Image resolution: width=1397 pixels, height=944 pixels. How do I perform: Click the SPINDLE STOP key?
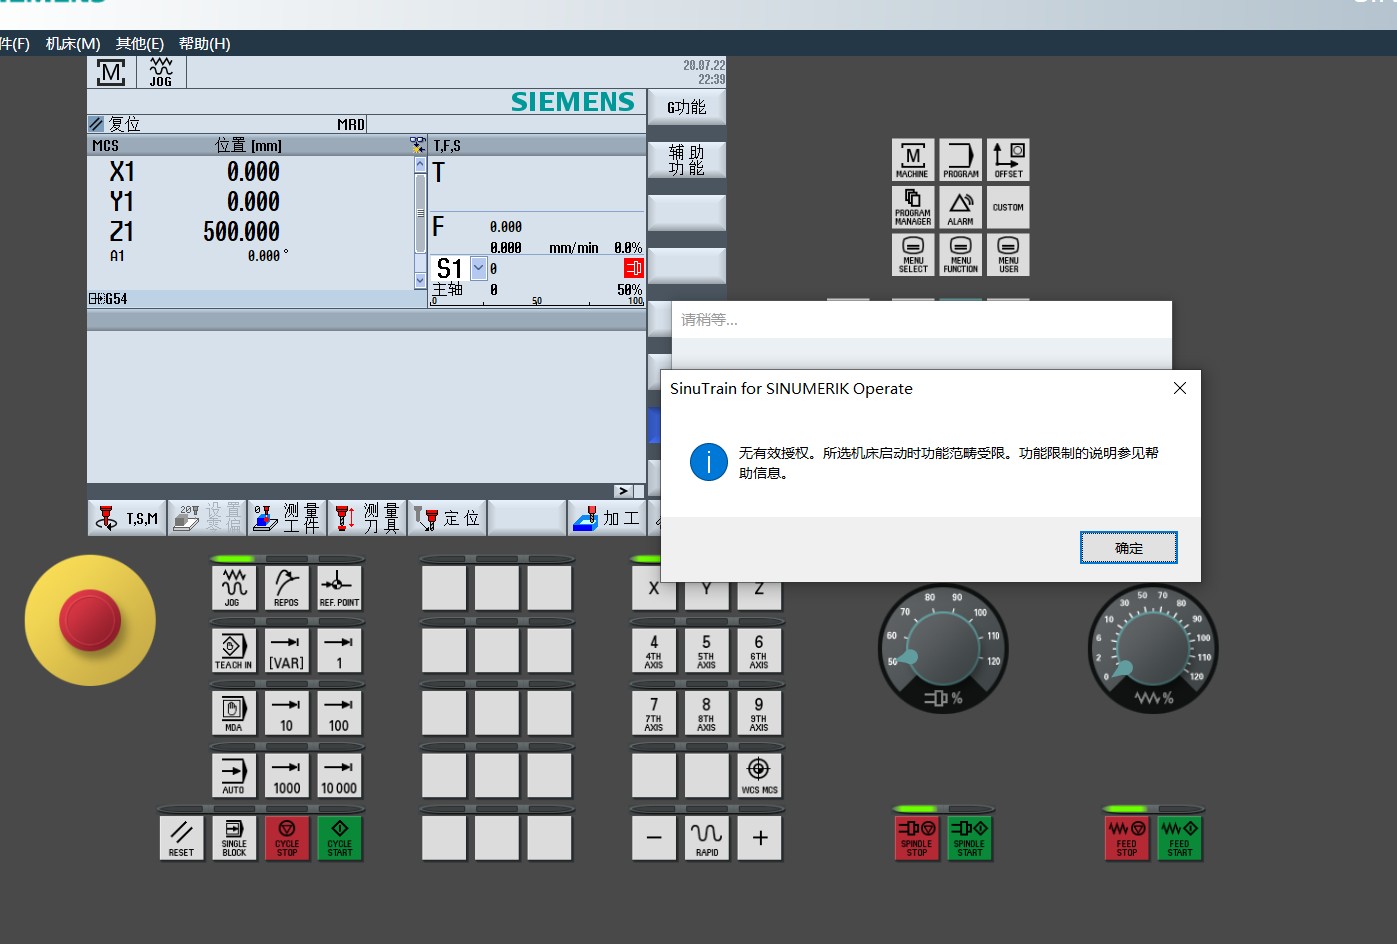[916, 838]
